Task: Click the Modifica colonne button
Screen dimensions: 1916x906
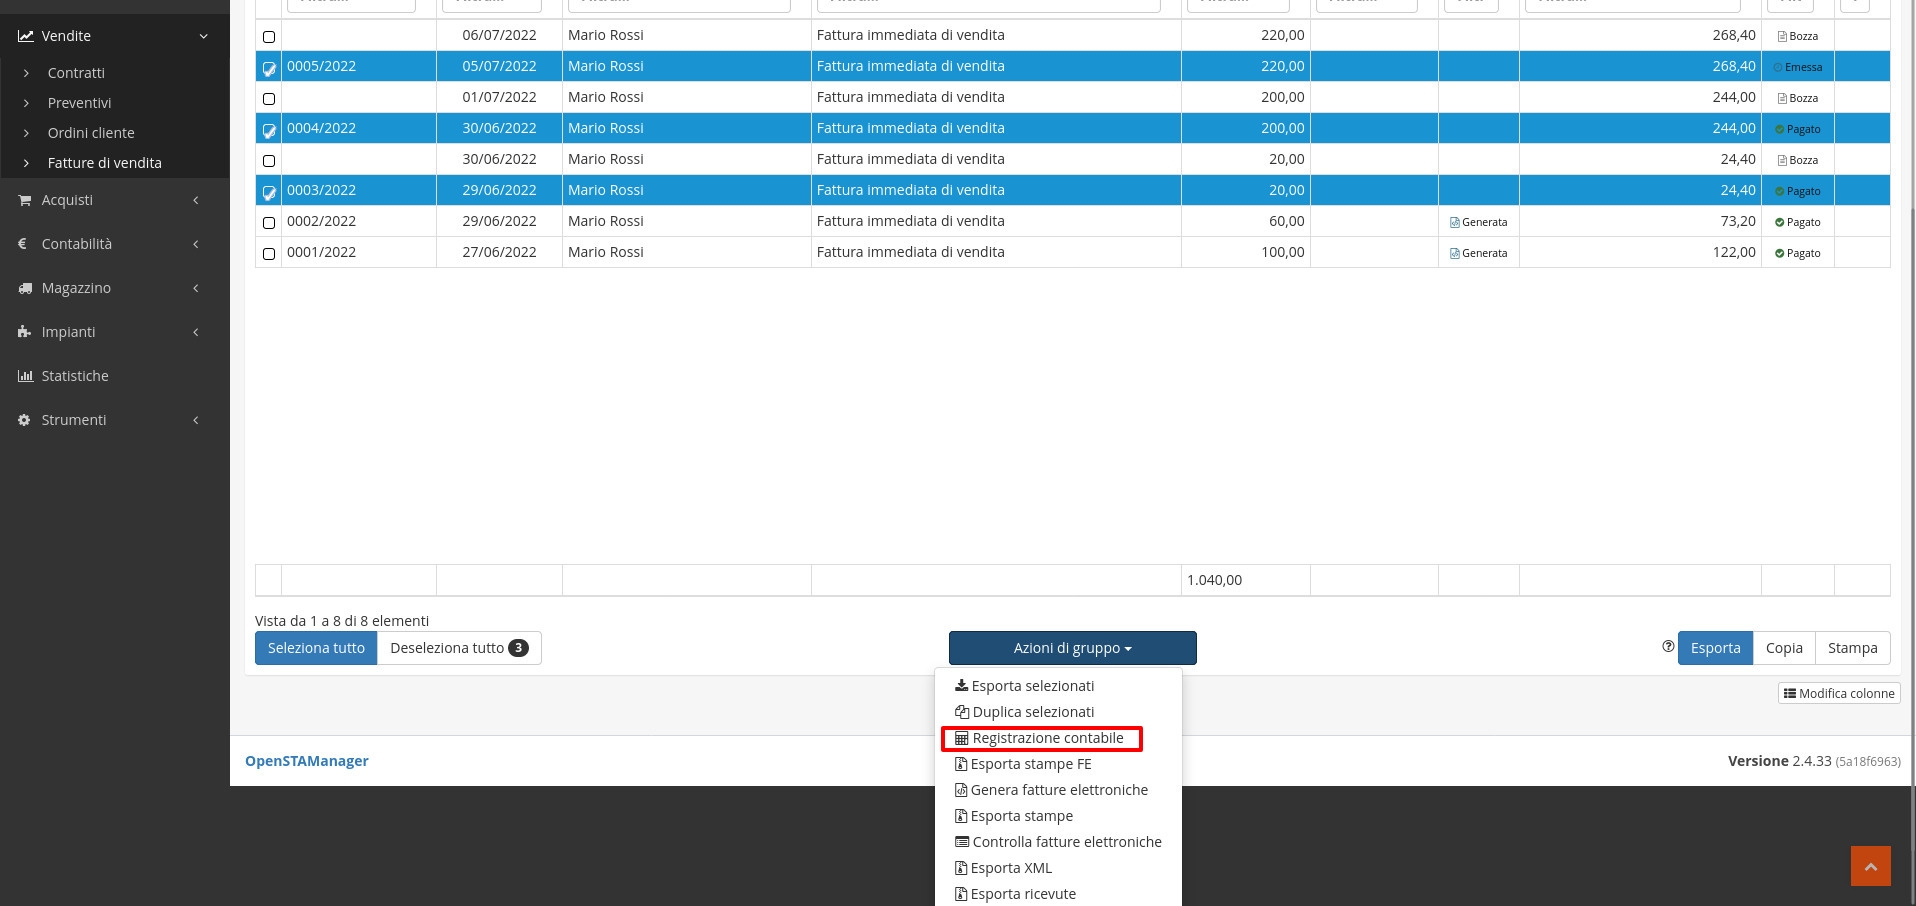Action: (x=1839, y=693)
